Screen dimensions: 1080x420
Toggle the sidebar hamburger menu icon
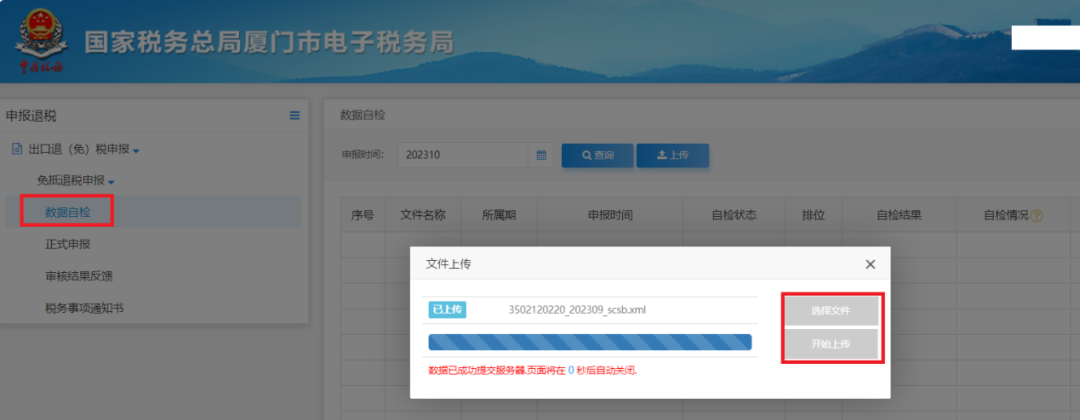[x=295, y=116]
